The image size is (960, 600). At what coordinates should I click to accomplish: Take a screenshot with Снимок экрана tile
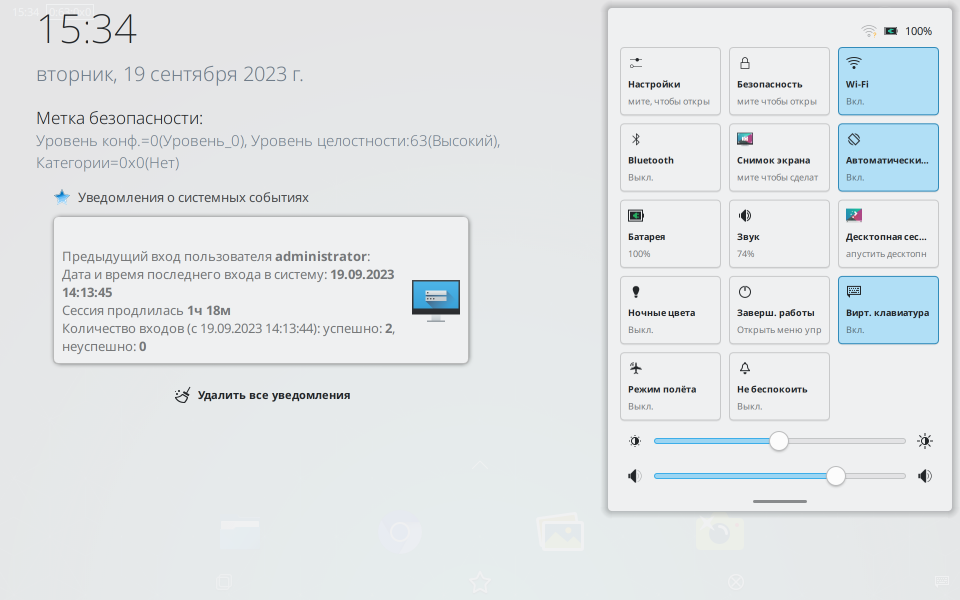click(779, 157)
